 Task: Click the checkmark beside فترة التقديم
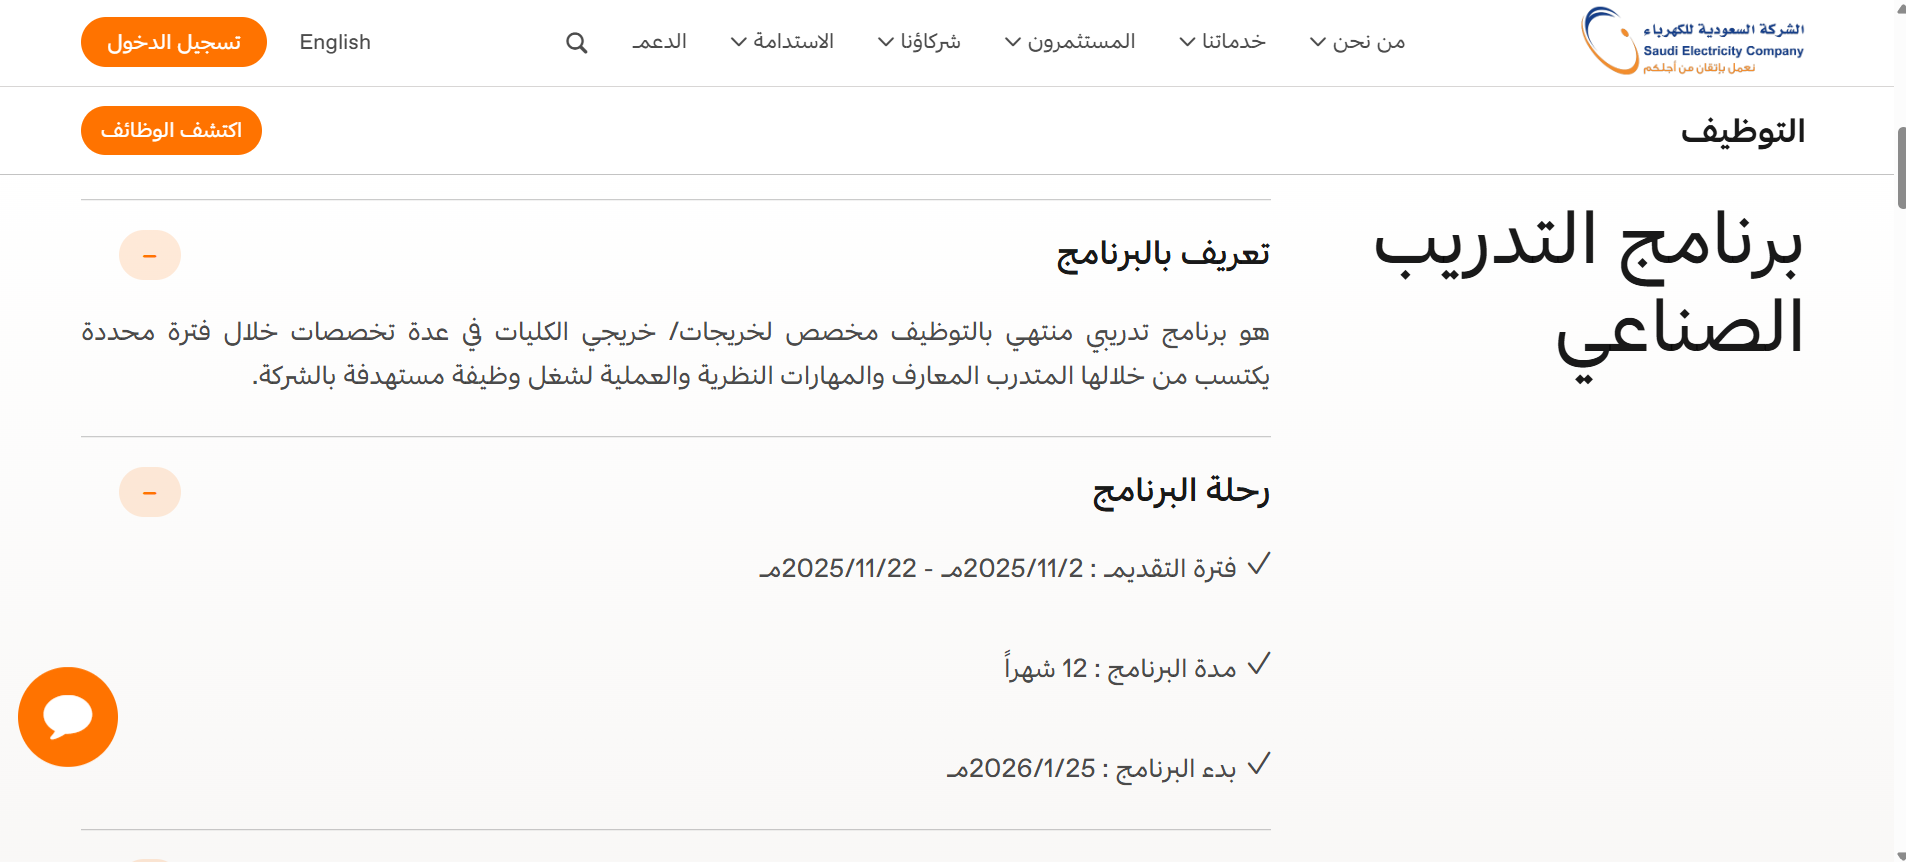[x=1259, y=565]
